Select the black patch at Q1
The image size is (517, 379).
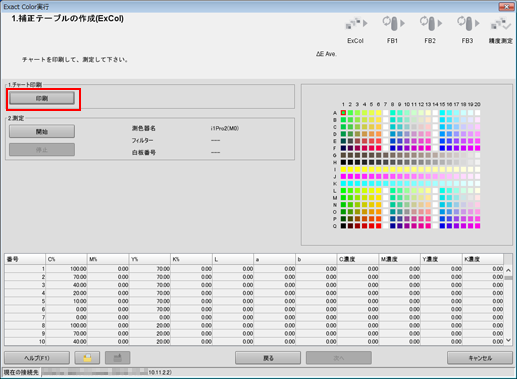coord(343,226)
